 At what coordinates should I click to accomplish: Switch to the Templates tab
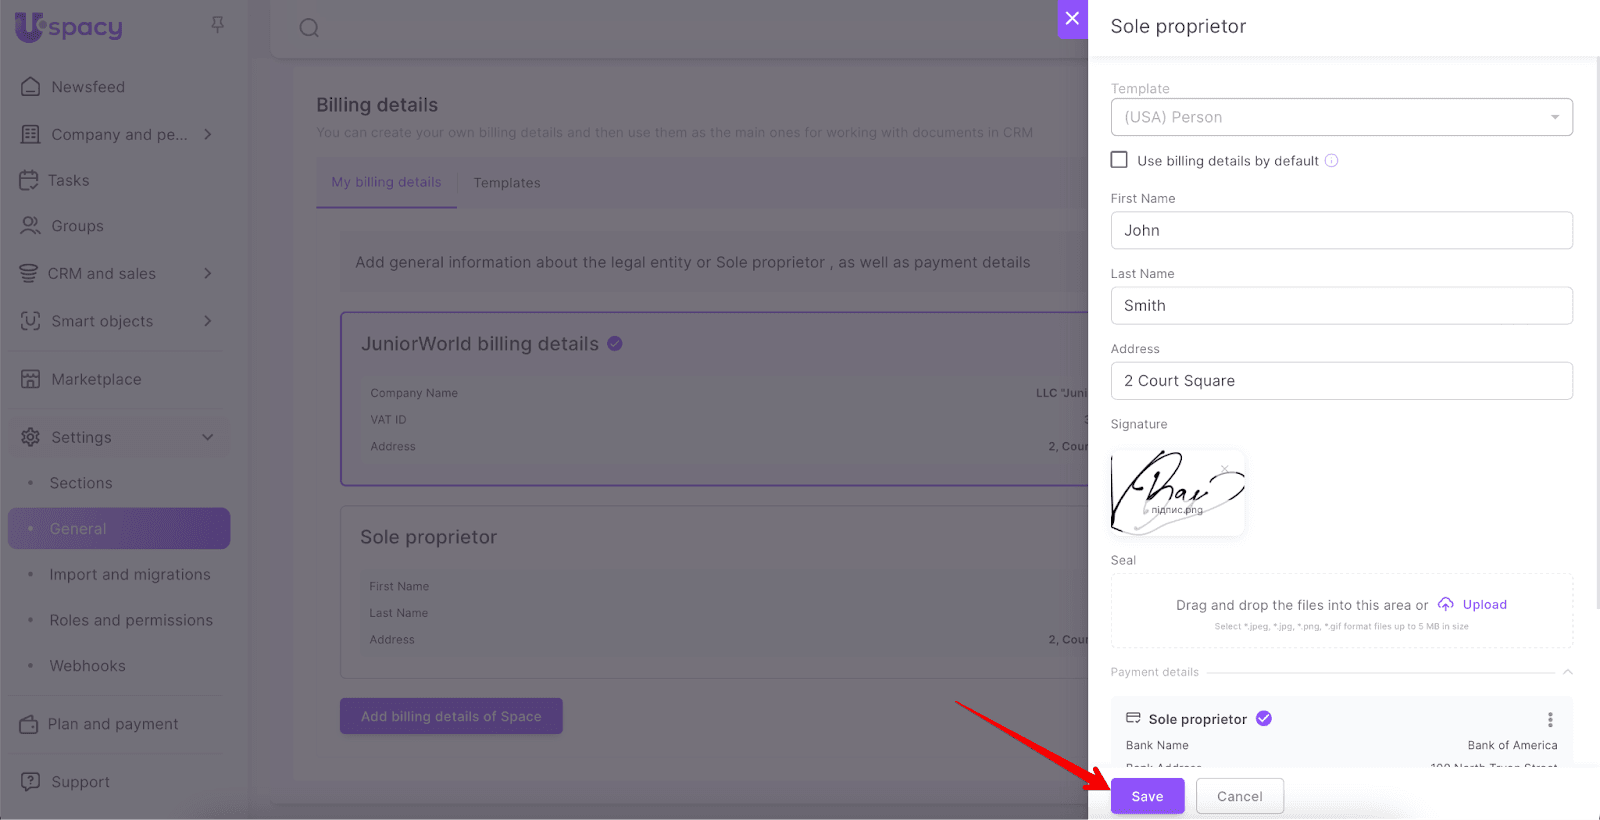(507, 183)
